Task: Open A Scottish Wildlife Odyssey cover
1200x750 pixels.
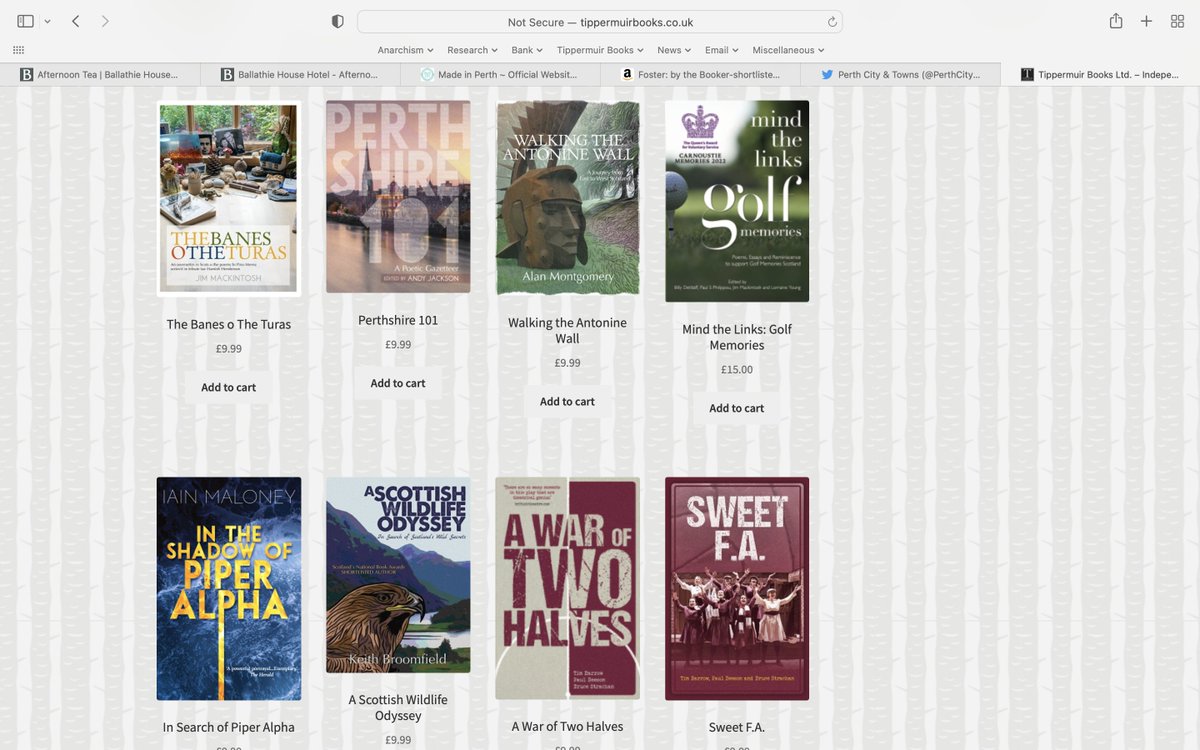Action: point(398,575)
